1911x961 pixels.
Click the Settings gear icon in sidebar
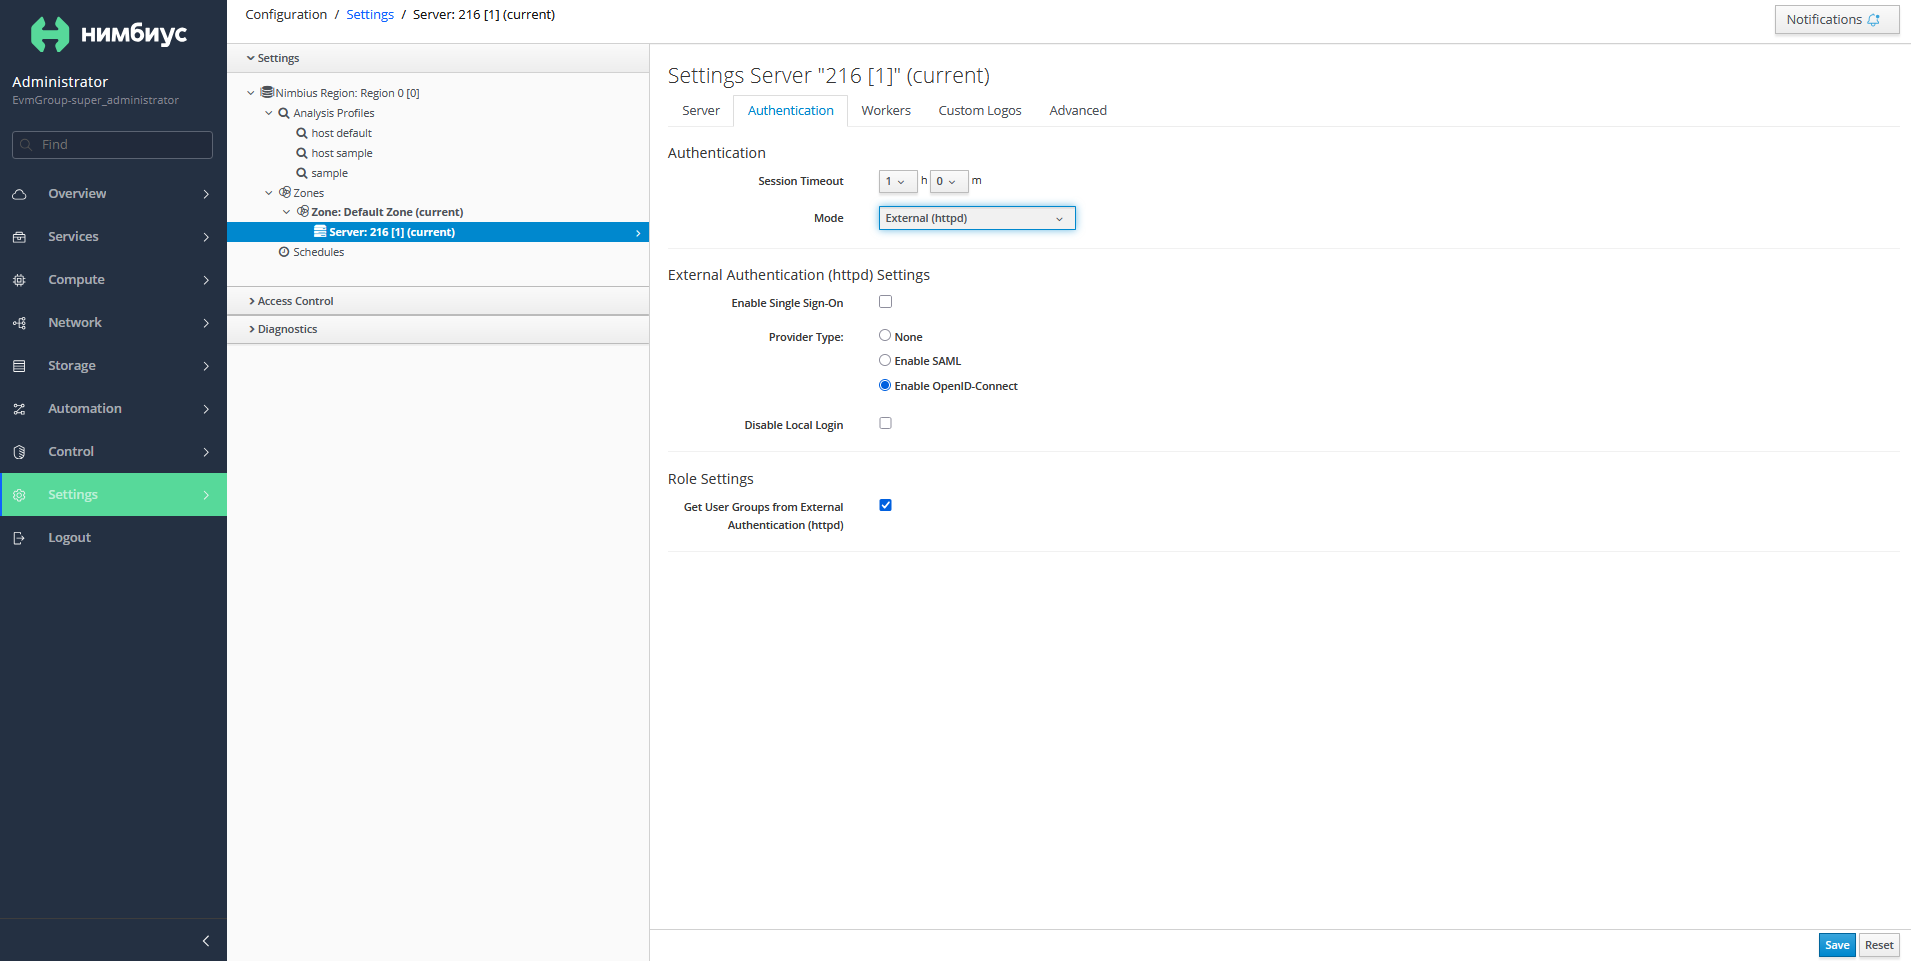[x=19, y=495]
